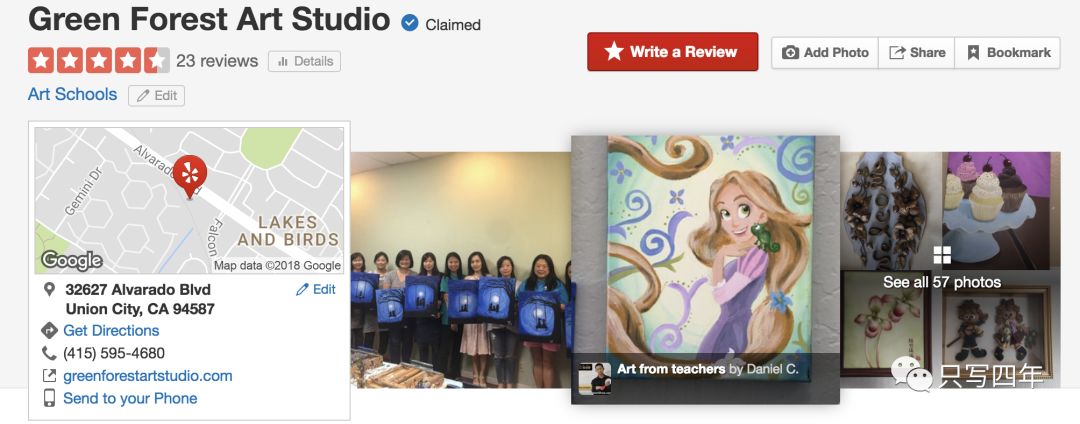The height and width of the screenshot is (424, 1080).
Task: Open the Art Schools category link
Action: pyautogui.click(x=72, y=94)
